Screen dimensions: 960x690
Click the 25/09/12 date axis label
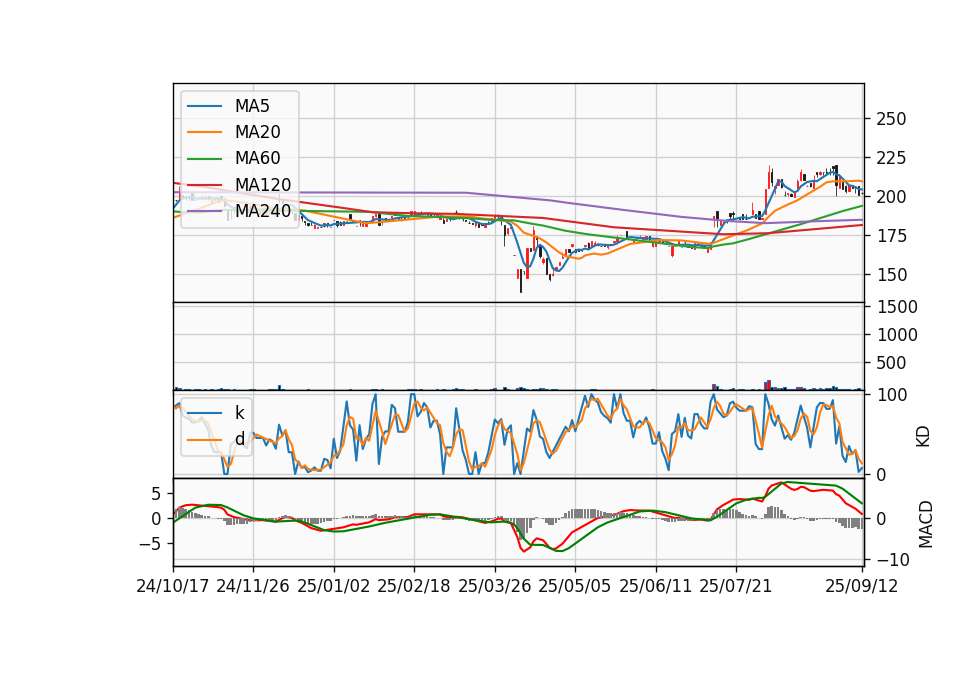861,587
